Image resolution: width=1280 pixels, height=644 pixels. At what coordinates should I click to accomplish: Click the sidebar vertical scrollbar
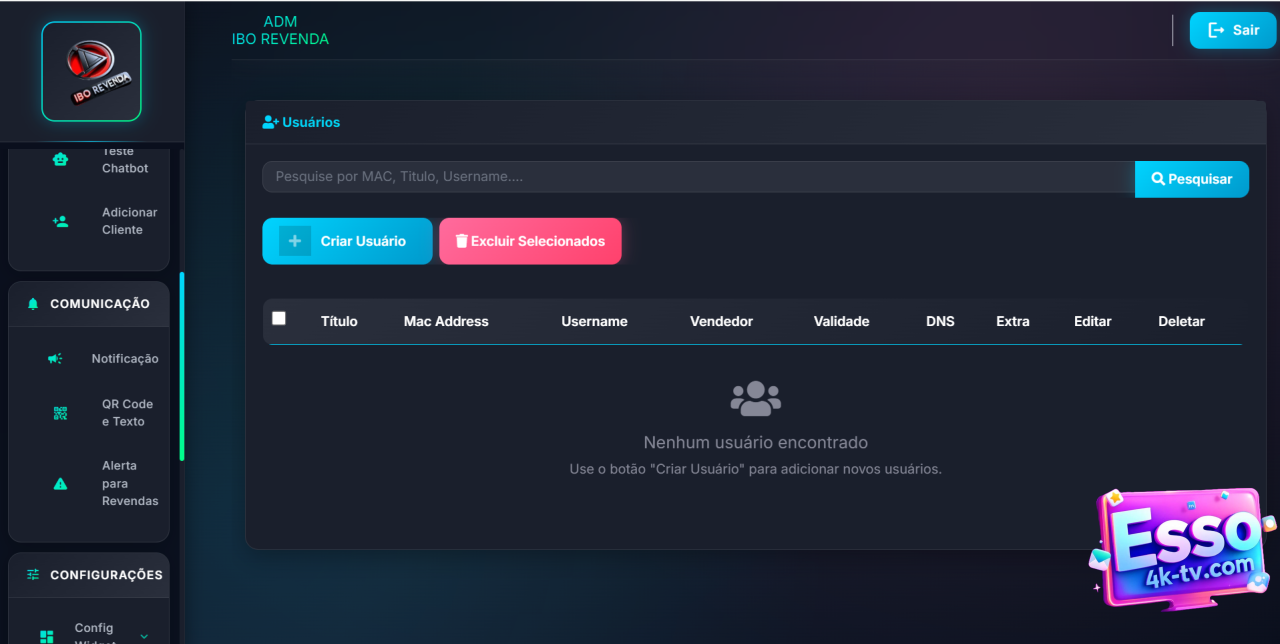(x=182, y=366)
